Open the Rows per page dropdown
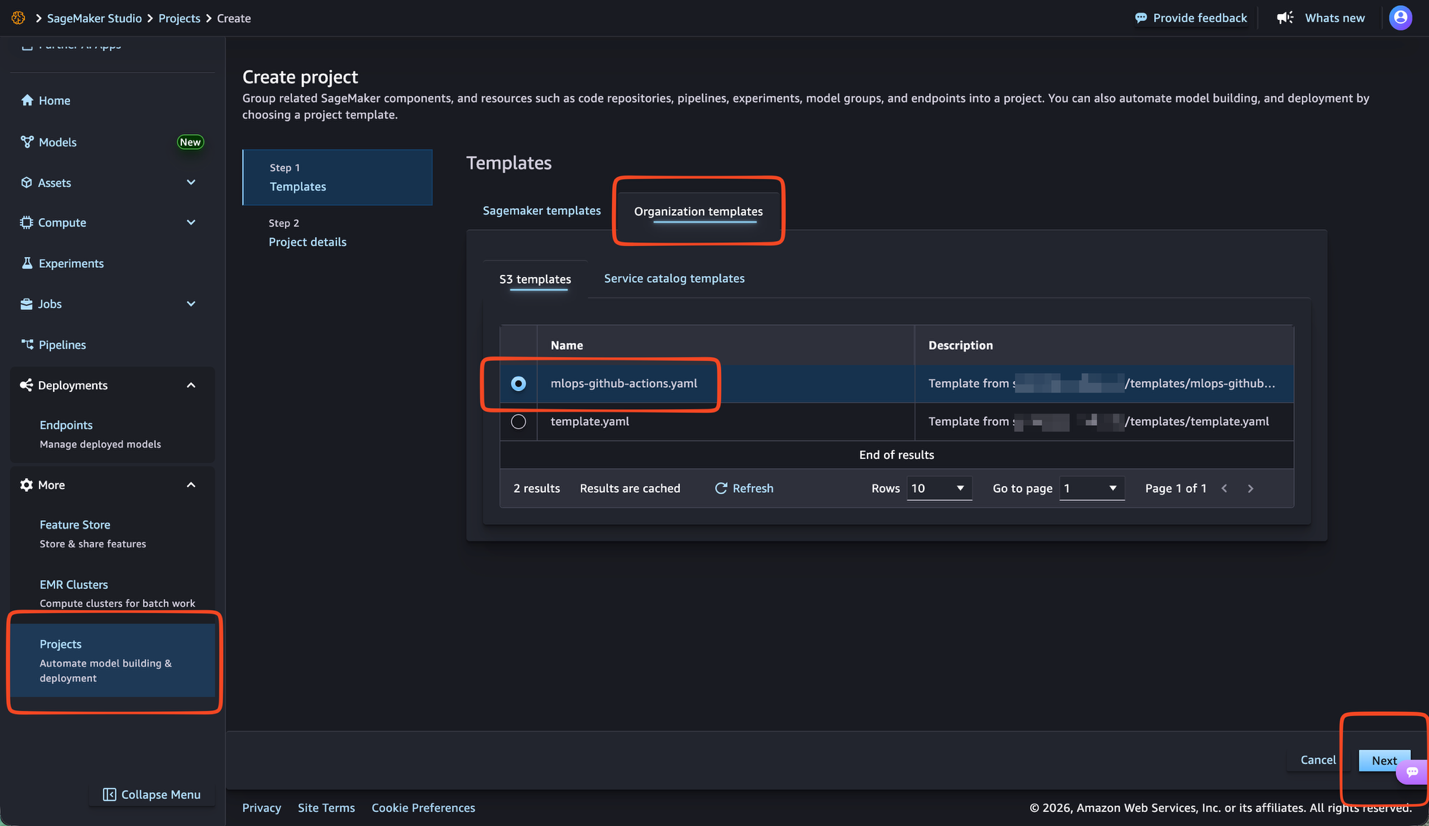 tap(938, 488)
